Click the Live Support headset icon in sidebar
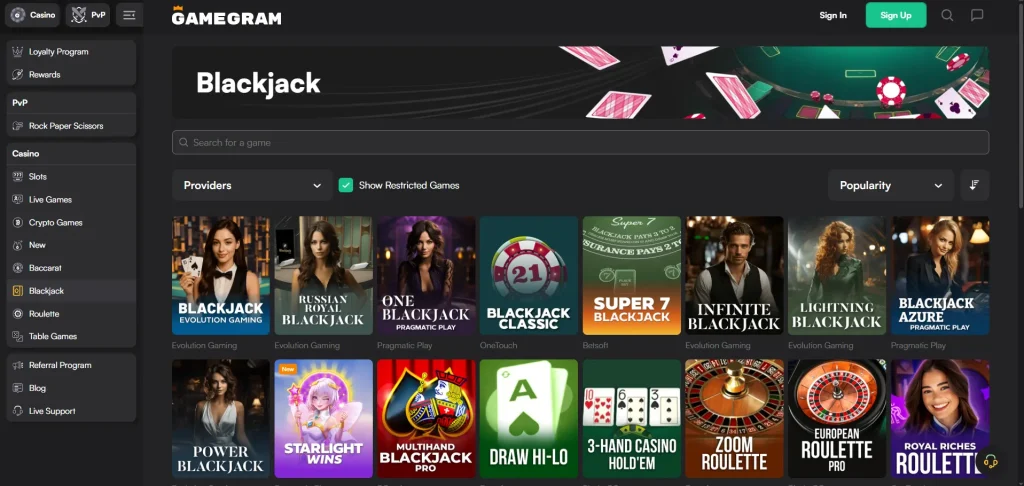The image size is (1024, 486). pos(18,411)
